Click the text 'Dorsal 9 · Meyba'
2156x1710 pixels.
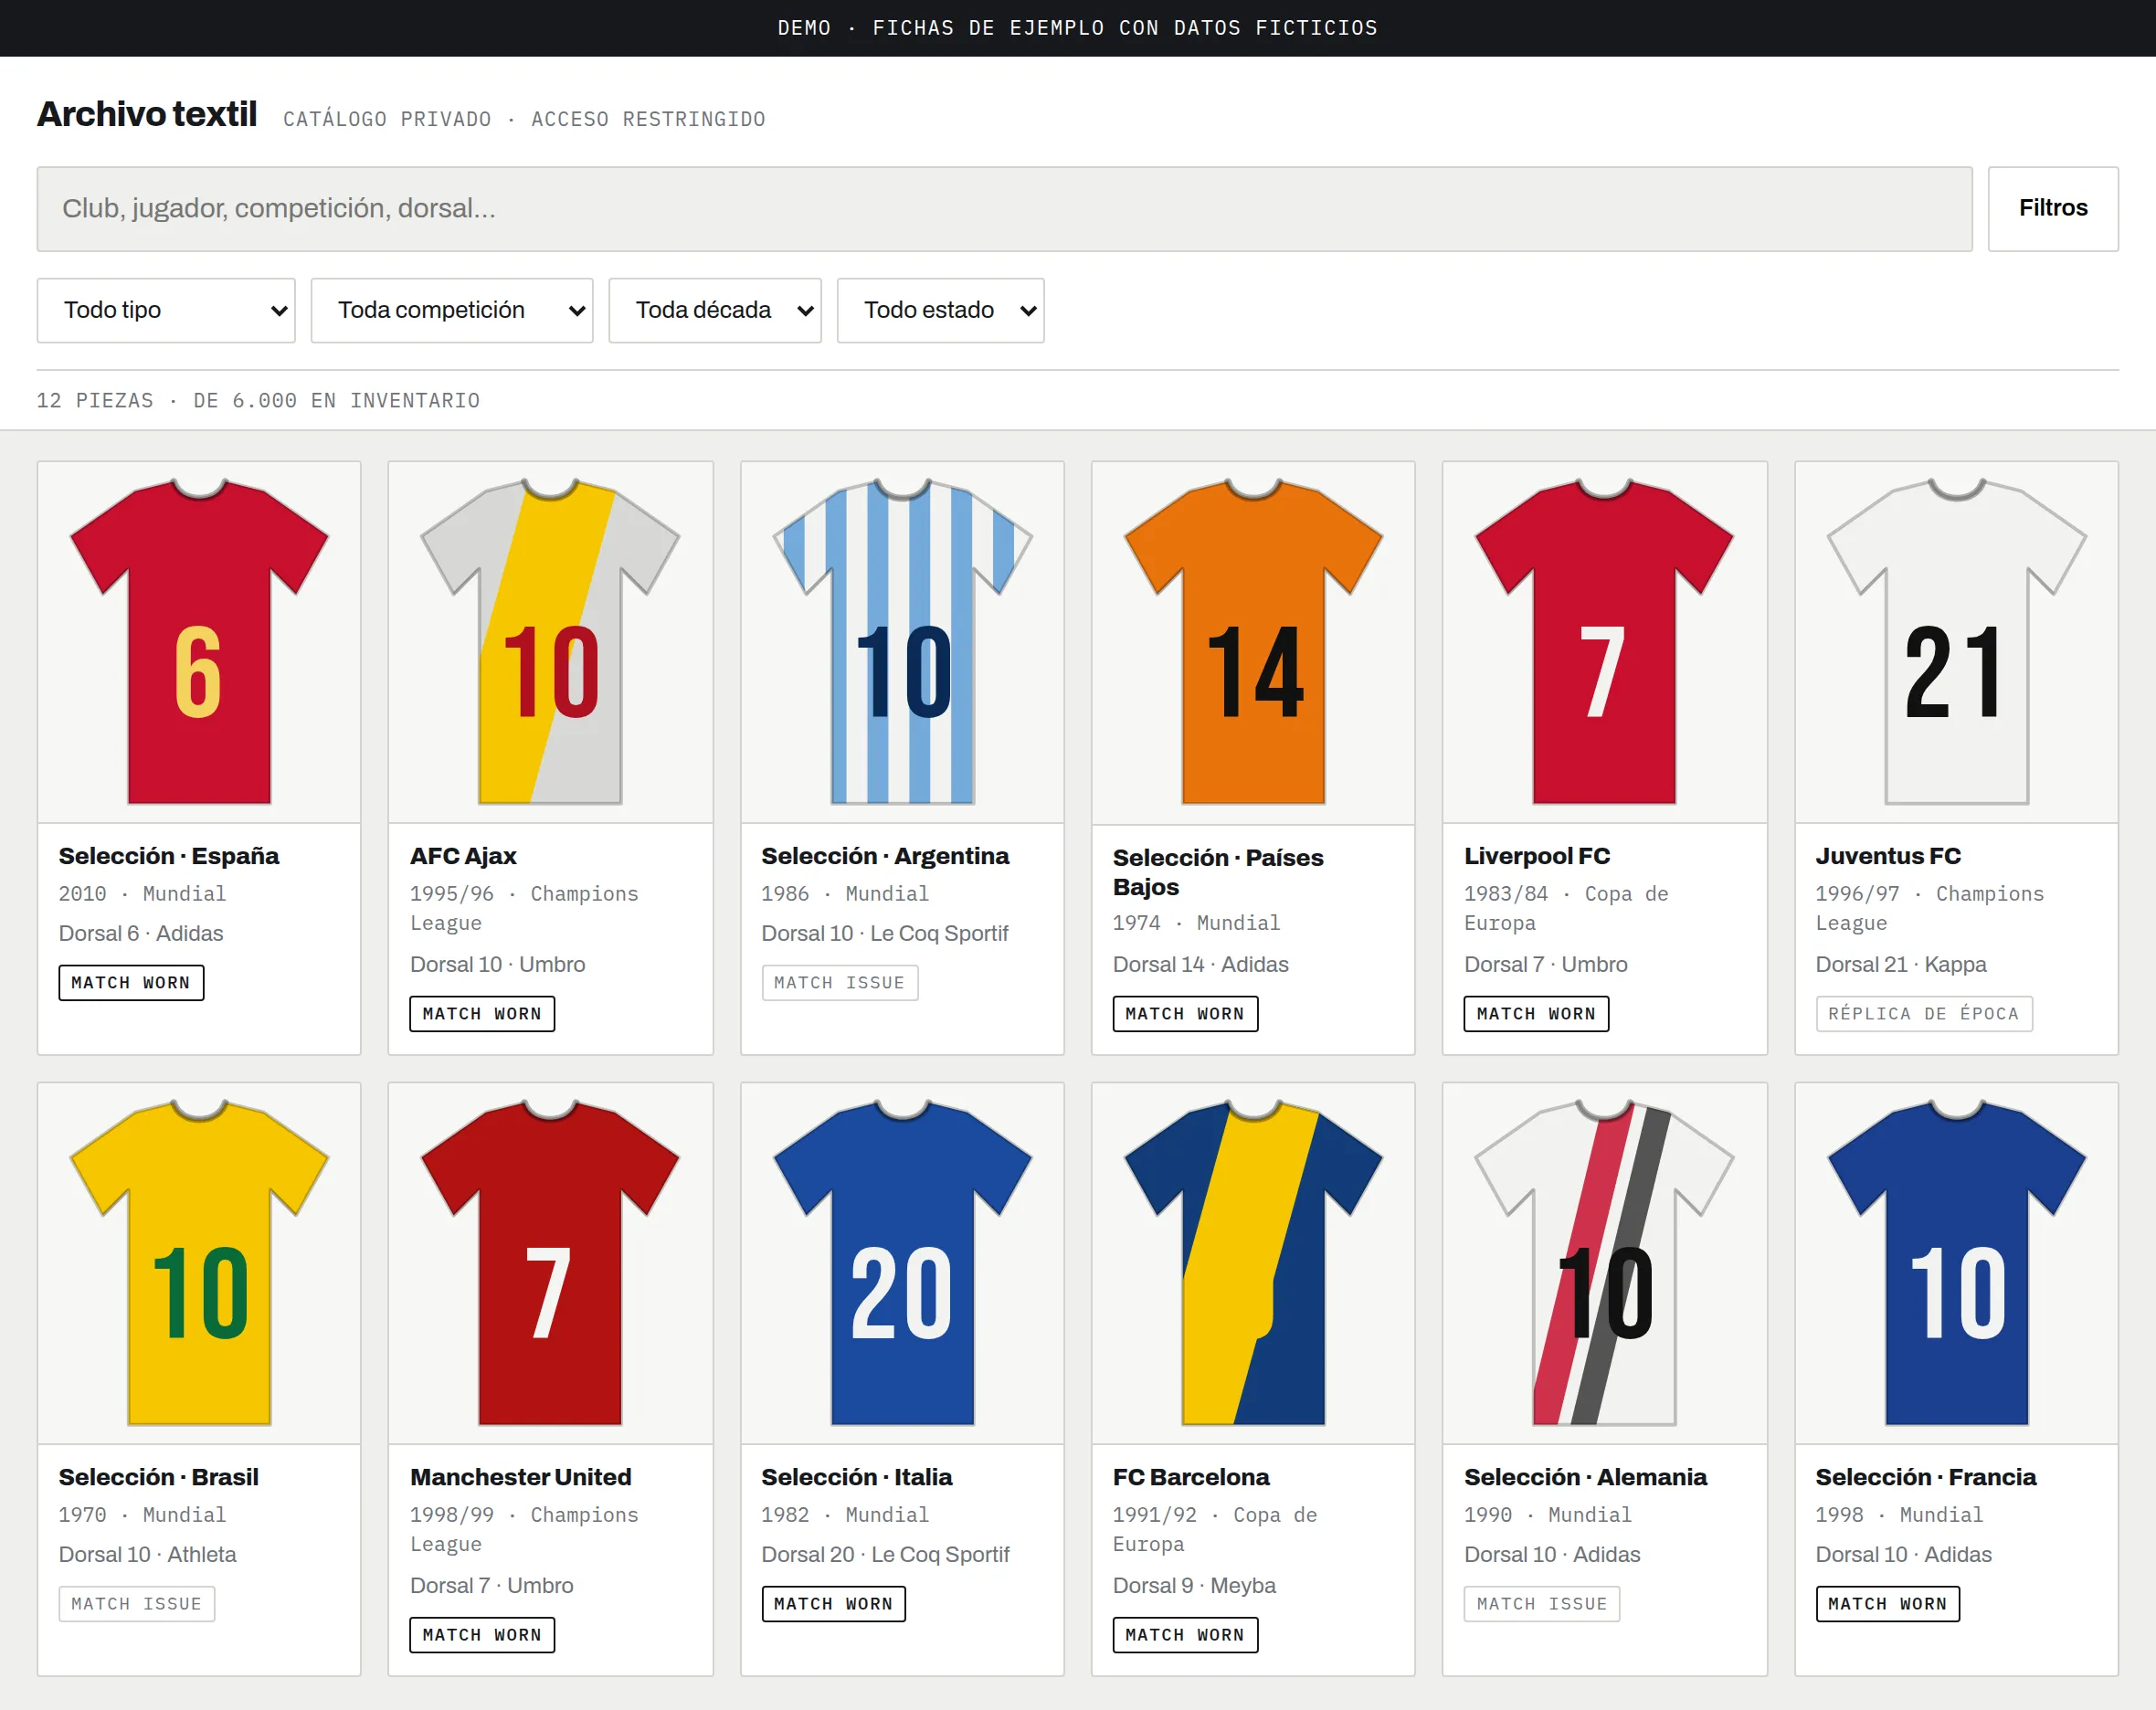coord(1194,1585)
